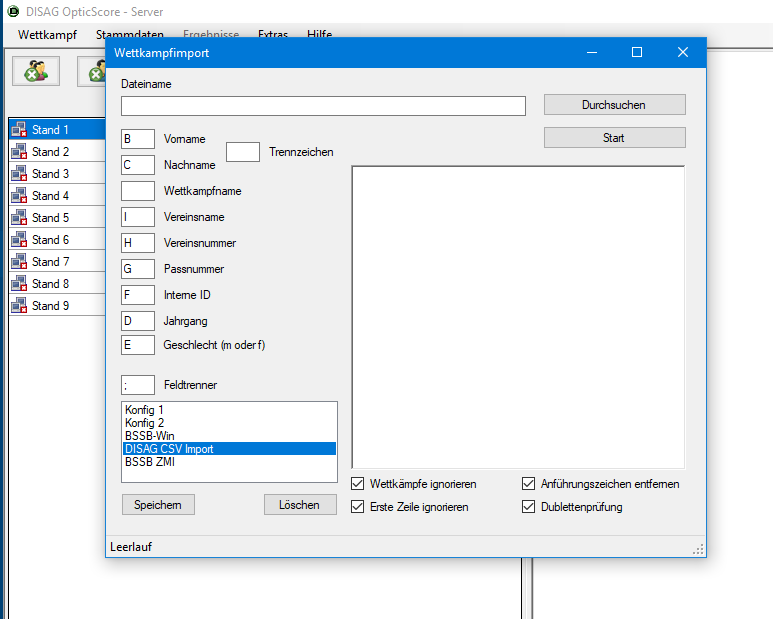Disable Anführungszeichen entfernen option
The width and height of the screenshot is (773, 619).
(x=529, y=484)
